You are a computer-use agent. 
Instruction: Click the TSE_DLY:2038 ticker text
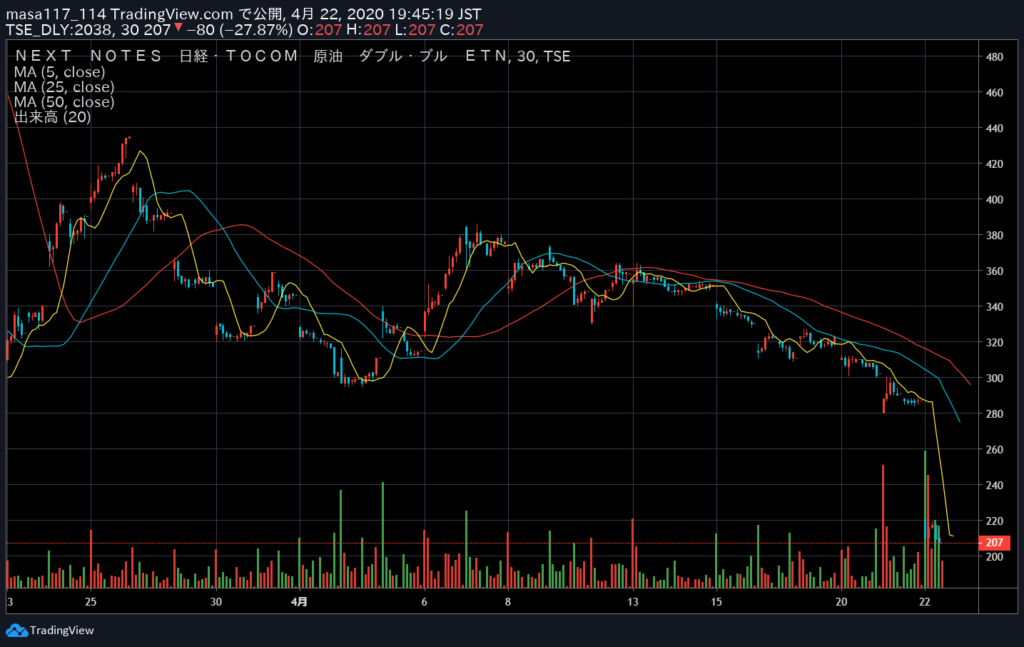point(60,30)
